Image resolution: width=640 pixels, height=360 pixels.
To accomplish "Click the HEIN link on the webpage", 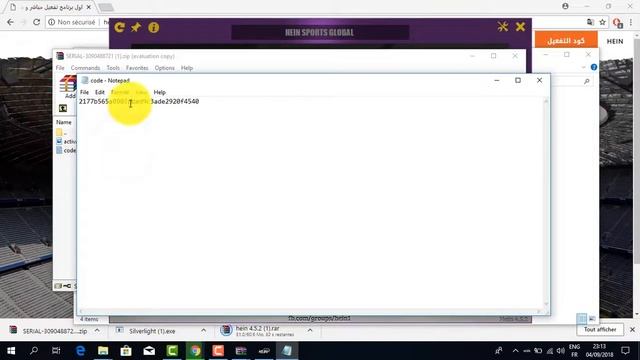I will [x=615, y=41].
